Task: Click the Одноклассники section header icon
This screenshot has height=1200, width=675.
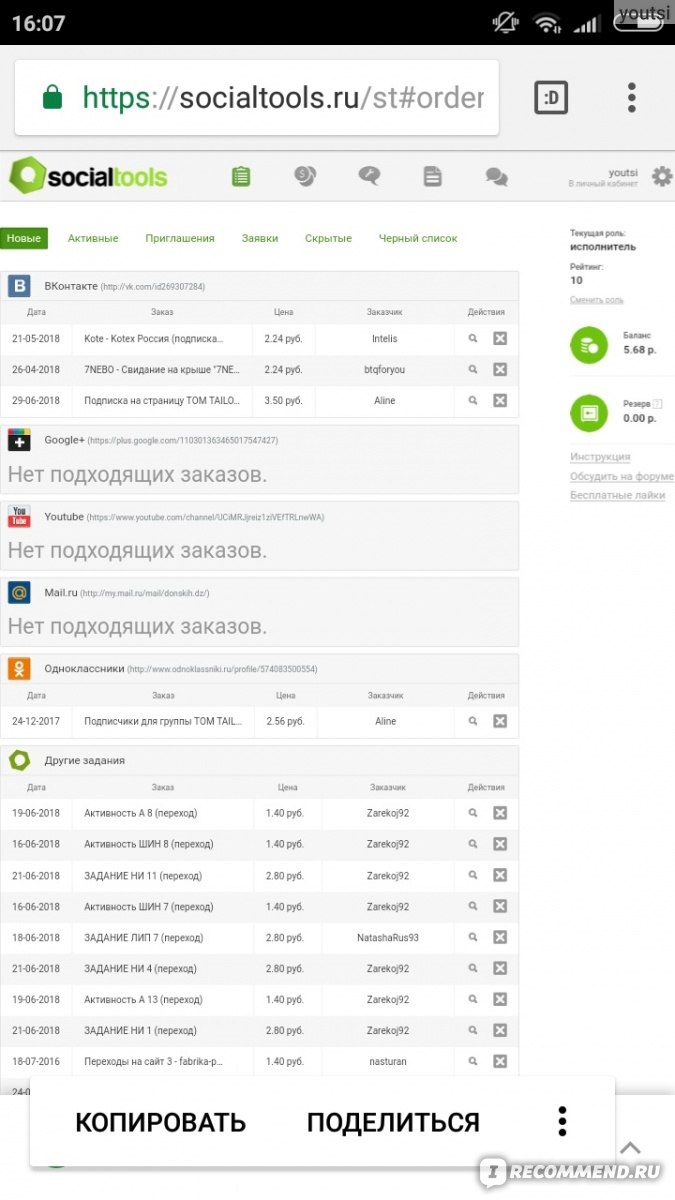Action: [x=19, y=669]
